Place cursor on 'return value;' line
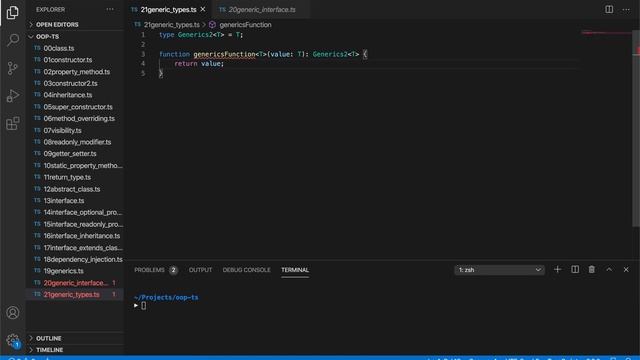640x360 pixels. click(199, 64)
